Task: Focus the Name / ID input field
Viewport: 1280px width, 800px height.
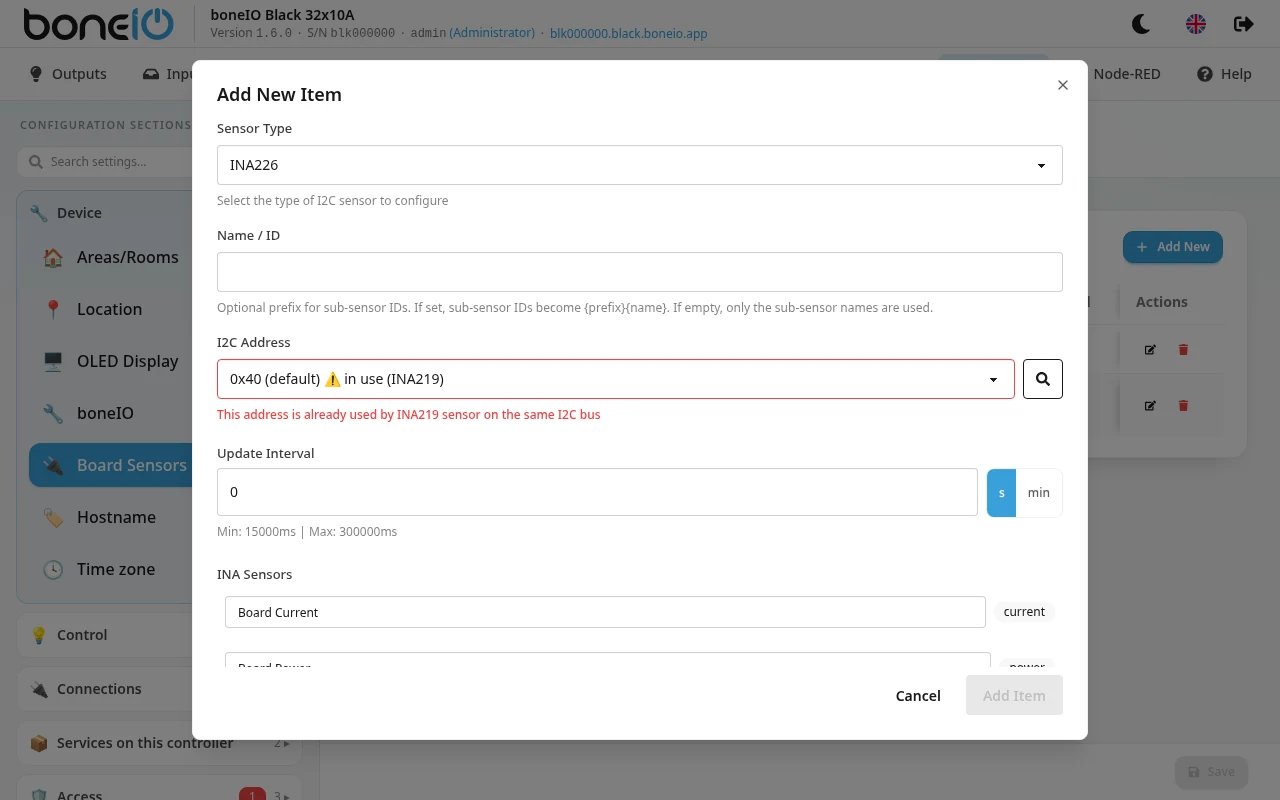Action: tap(640, 272)
